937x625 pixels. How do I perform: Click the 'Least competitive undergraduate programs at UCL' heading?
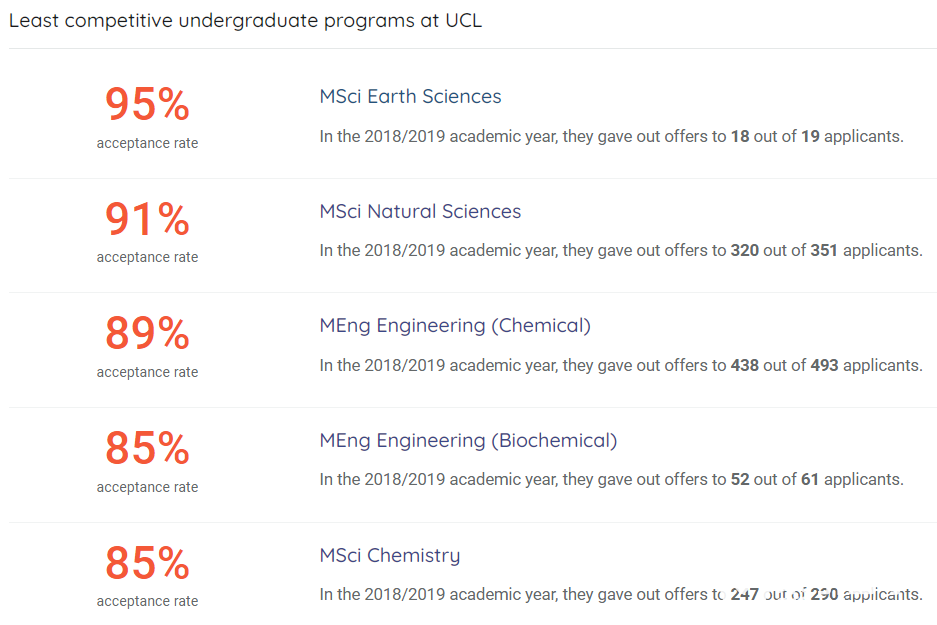point(245,20)
